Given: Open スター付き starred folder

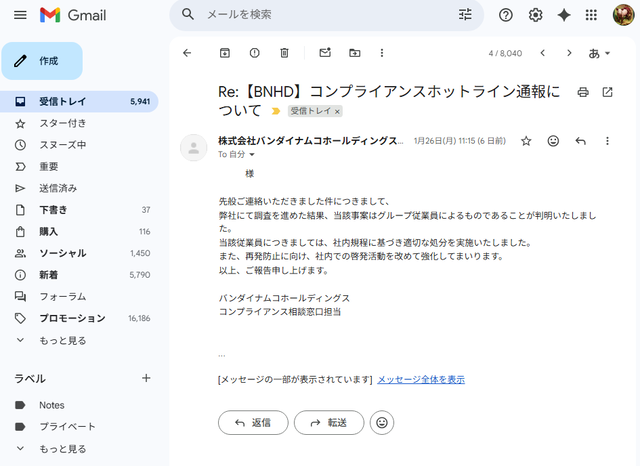Looking at the screenshot, I should (79, 123).
